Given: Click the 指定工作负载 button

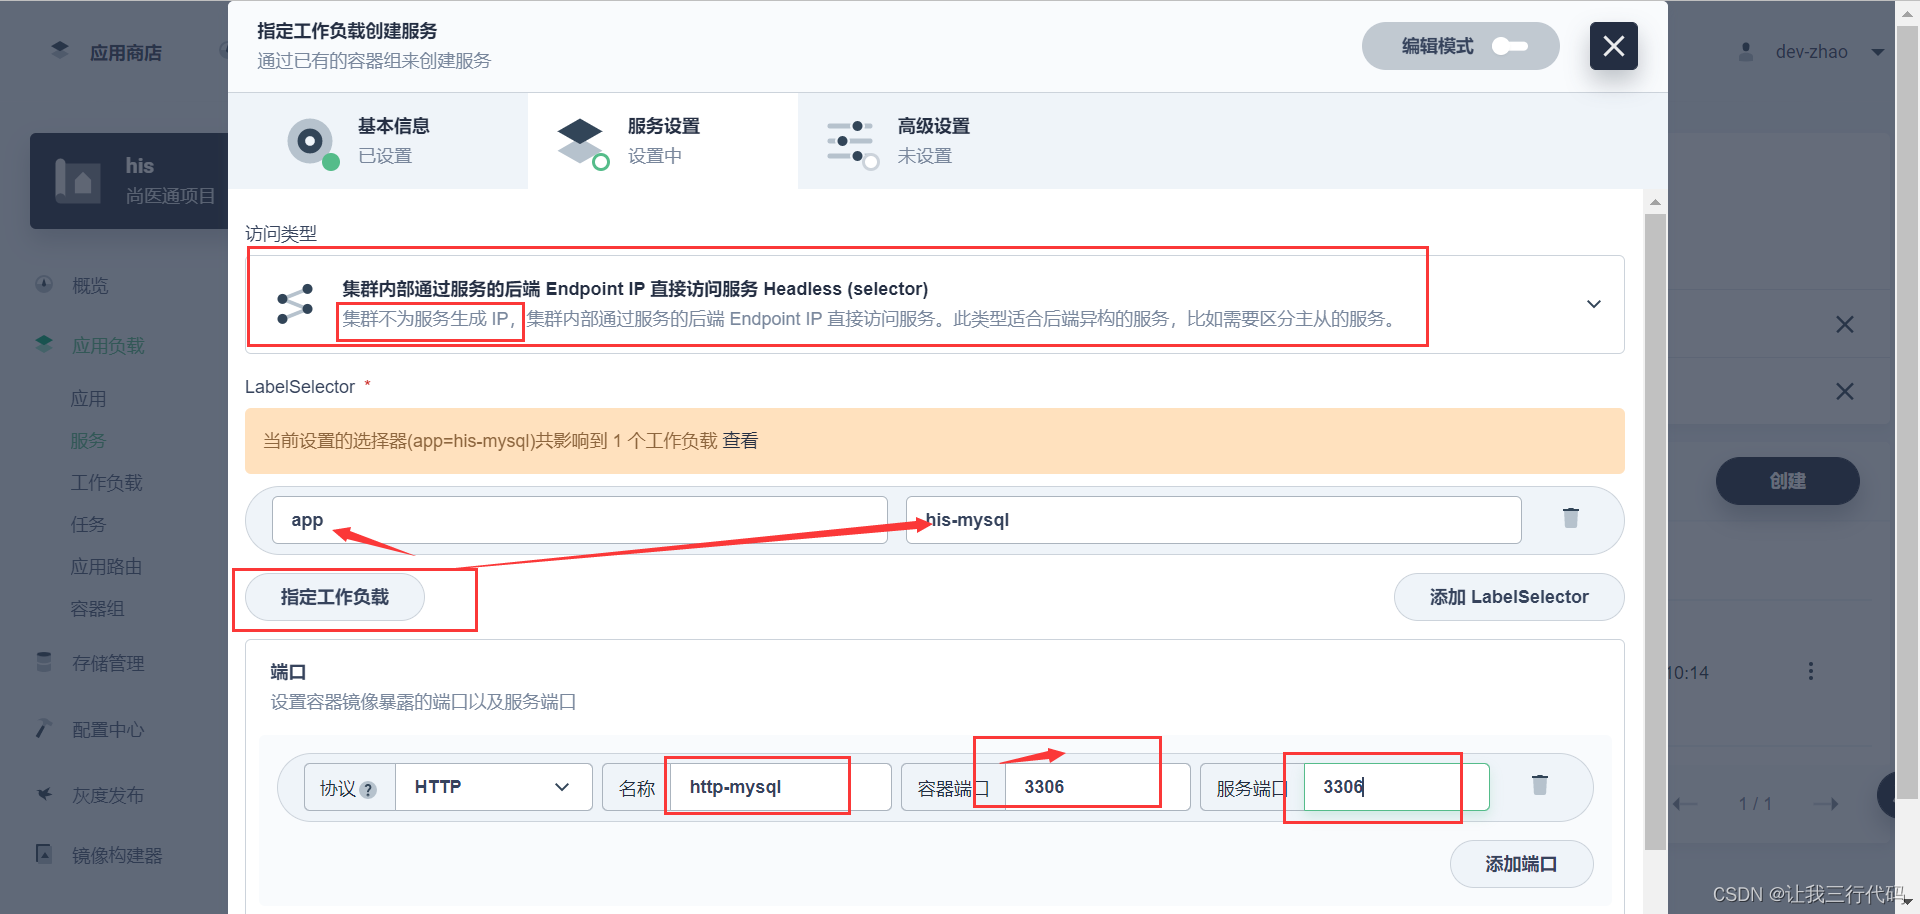Looking at the screenshot, I should coord(335,597).
